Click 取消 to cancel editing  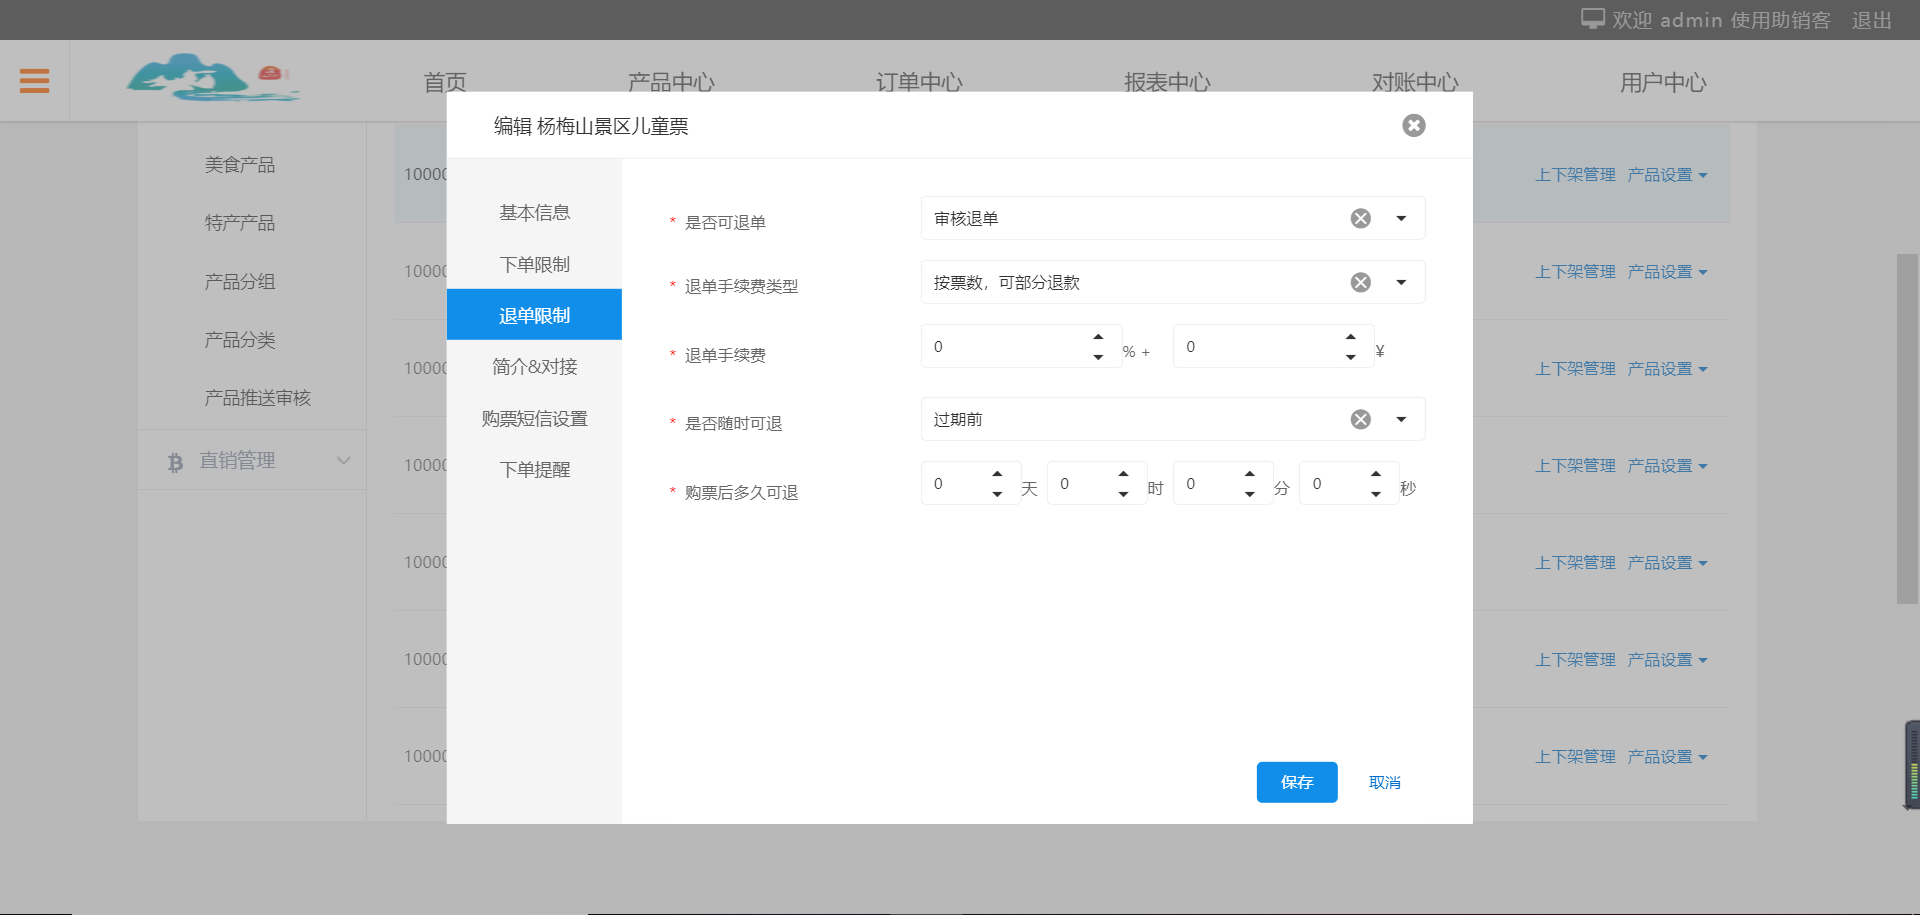coord(1384,782)
